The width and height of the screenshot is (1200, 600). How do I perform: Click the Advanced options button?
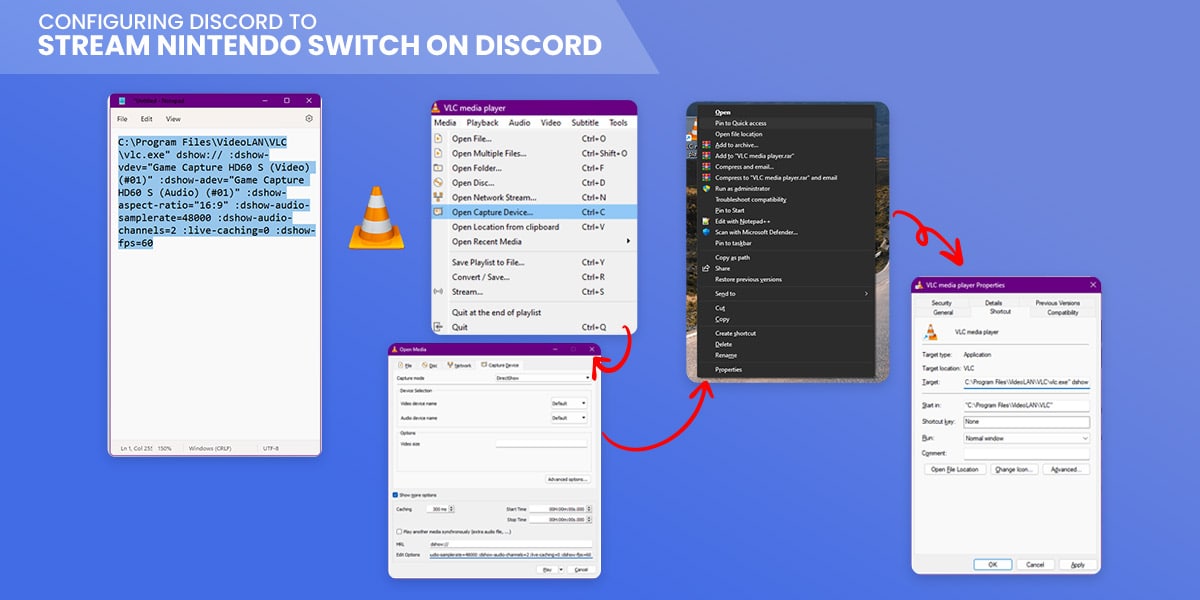[568, 479]
